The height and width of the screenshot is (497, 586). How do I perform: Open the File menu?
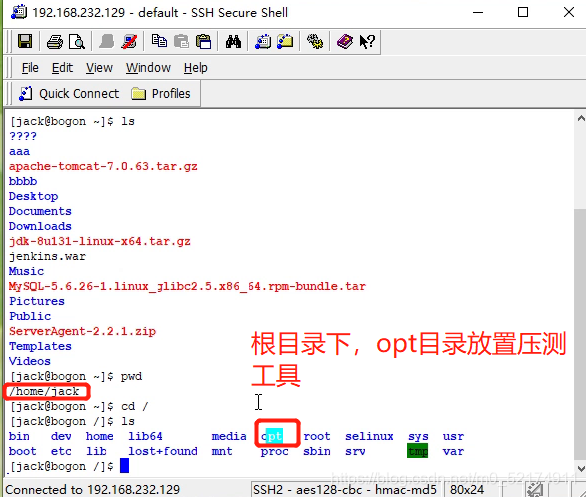pos(30,68)
